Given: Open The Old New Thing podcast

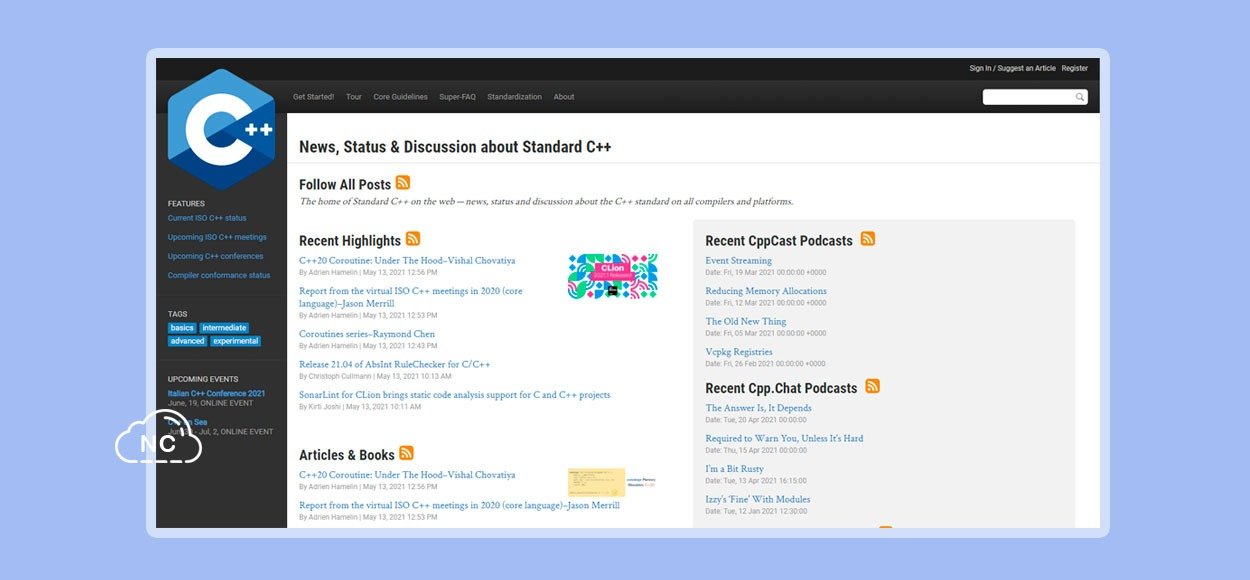Looking at the screenshot, I should tap(746, 322).
